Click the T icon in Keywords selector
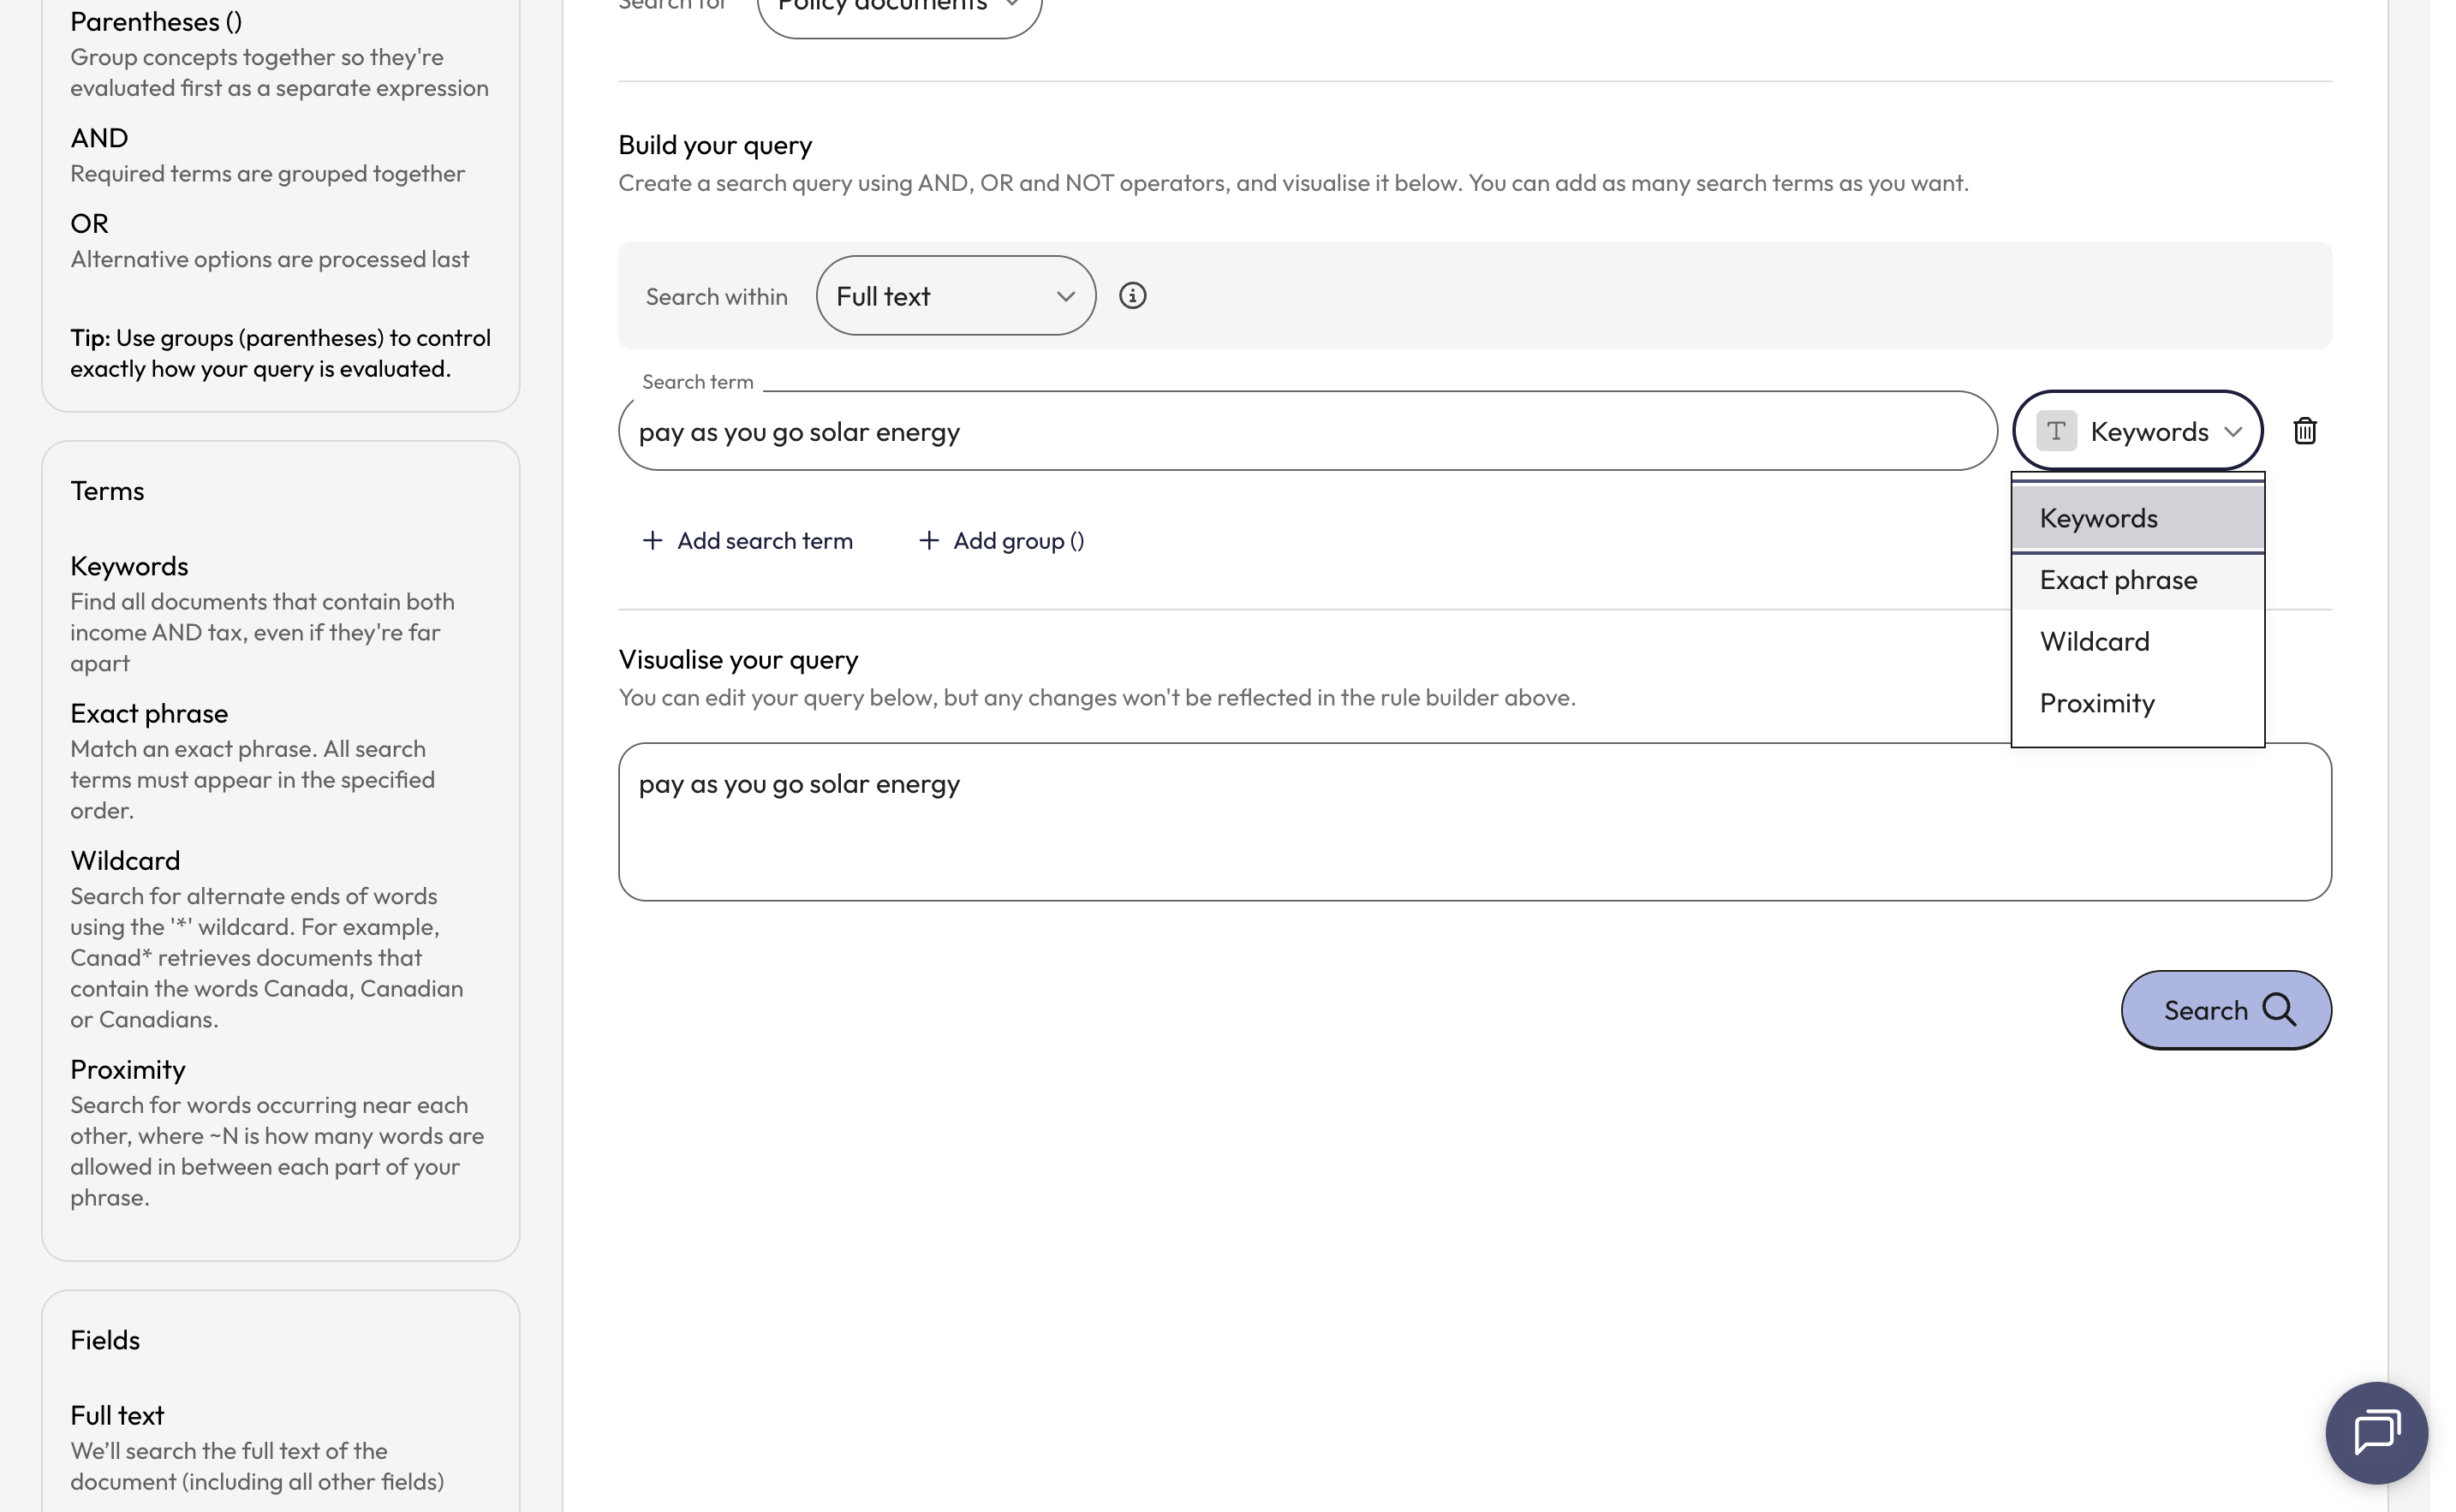The width and height of the screenshot is (2456, 1512). (x=2056, y=431)
